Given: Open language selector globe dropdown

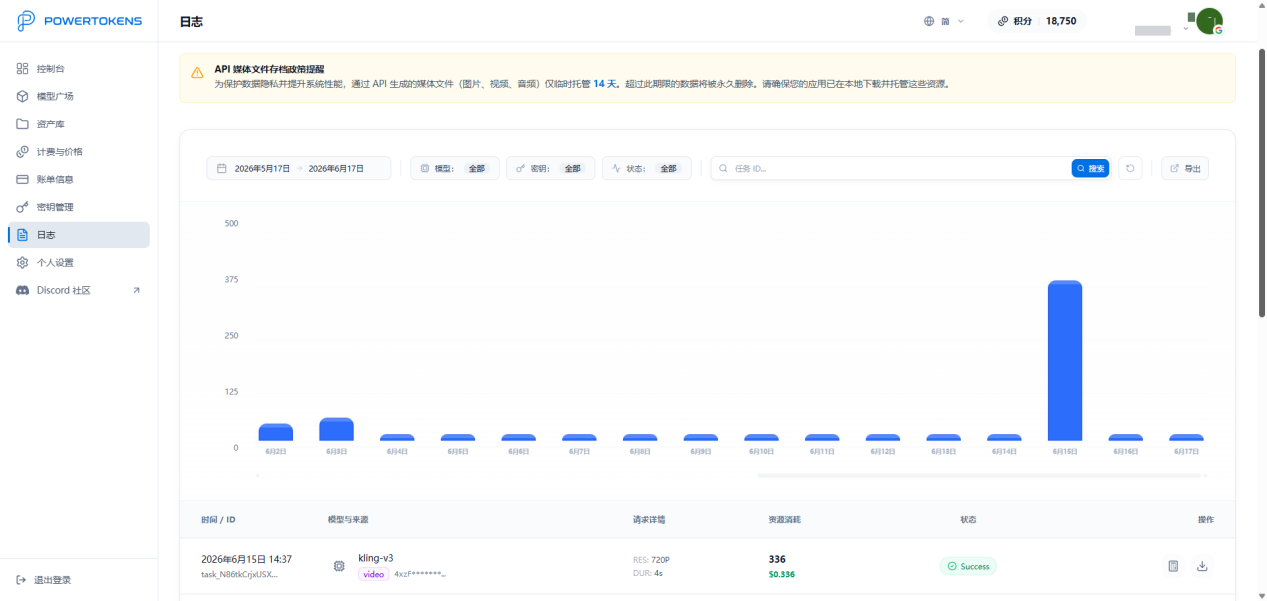Looking at the screenshot, I should point(944,21).
